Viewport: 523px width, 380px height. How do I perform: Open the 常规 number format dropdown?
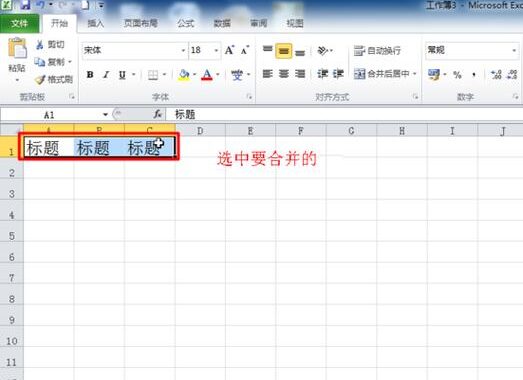click(x=514, y=51)
